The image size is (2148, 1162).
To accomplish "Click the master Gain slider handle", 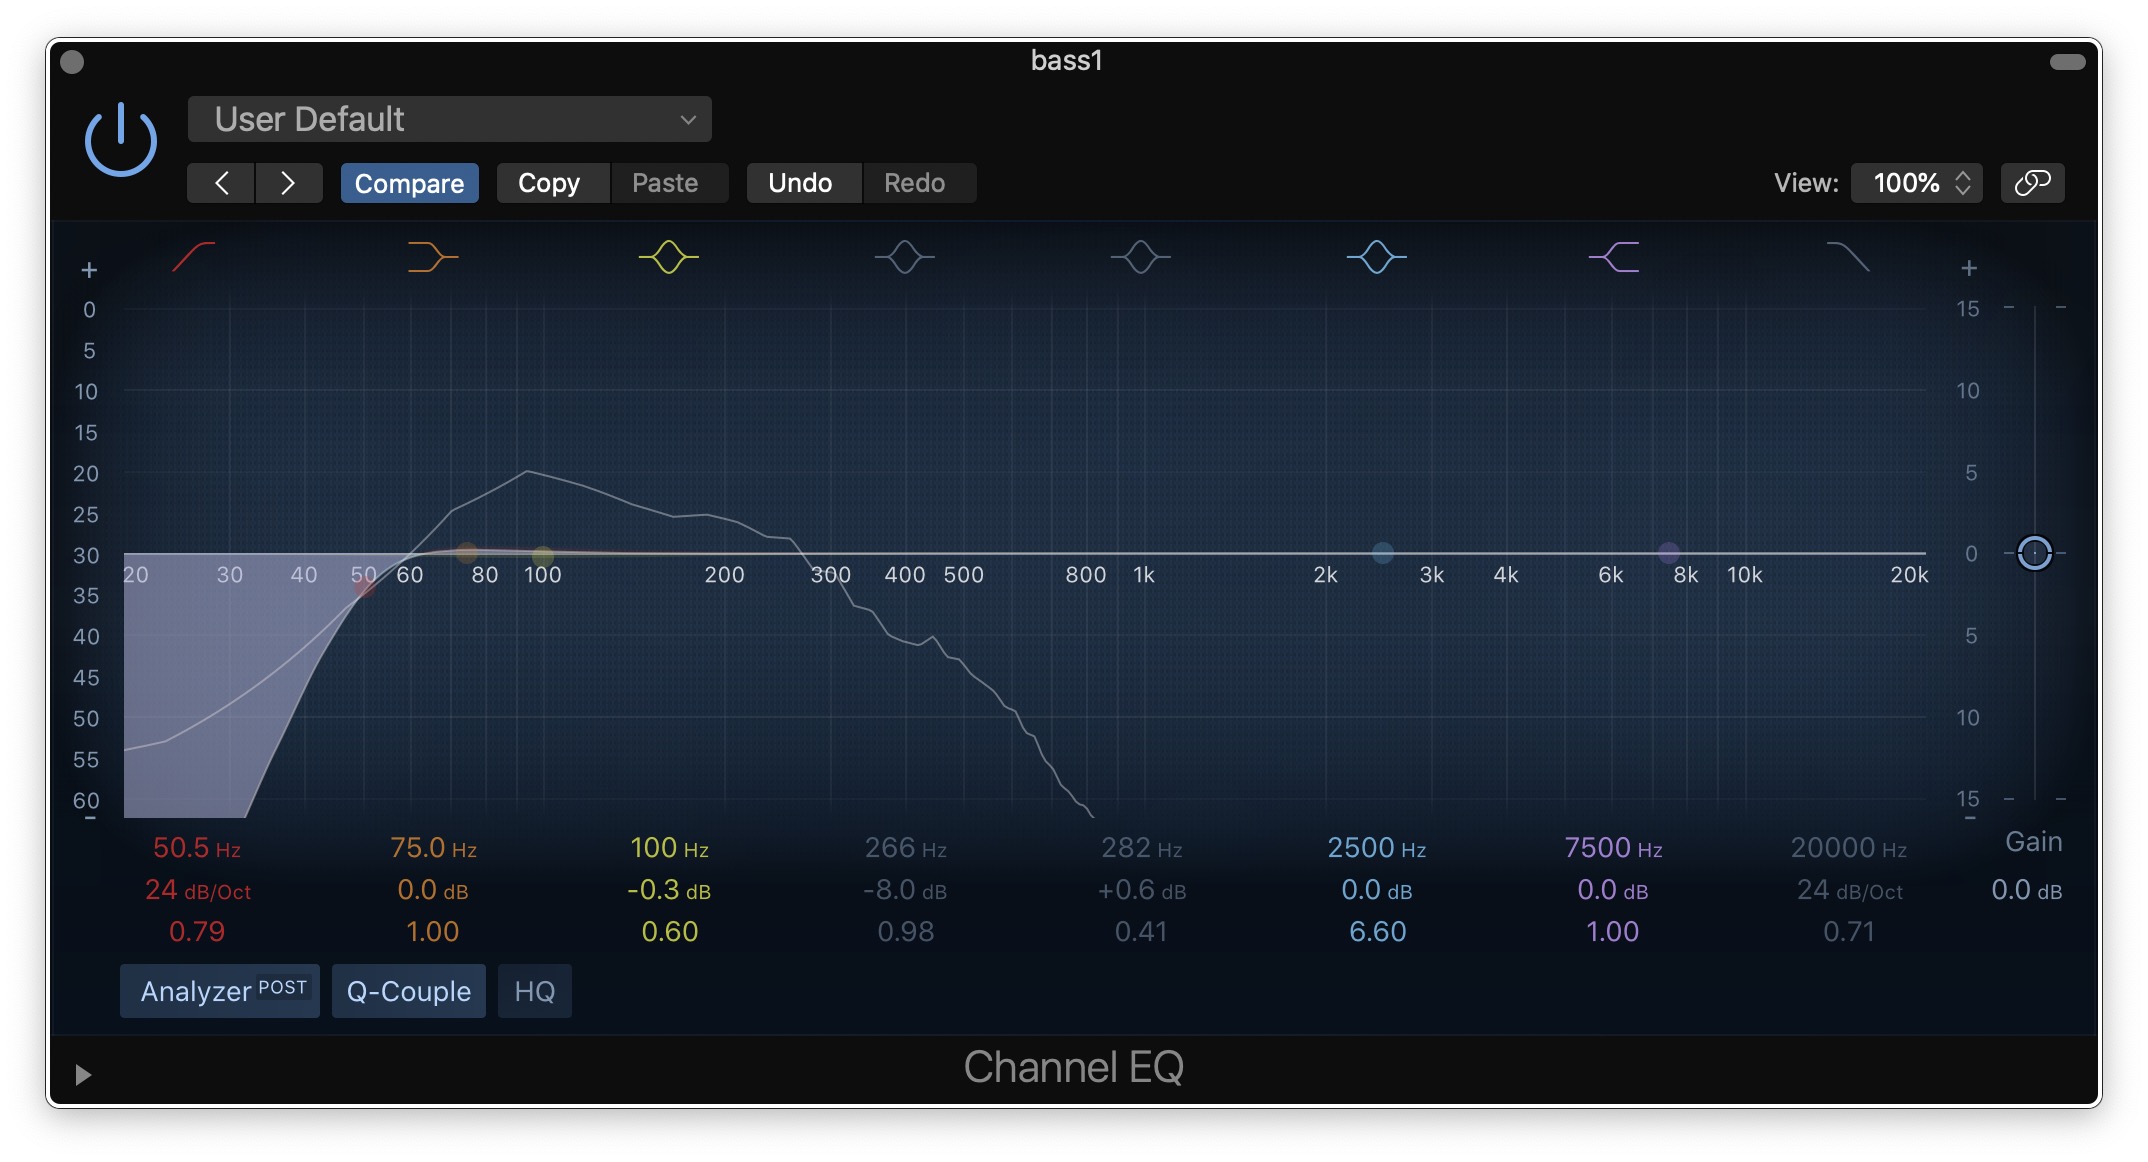I will (2034, 553).
